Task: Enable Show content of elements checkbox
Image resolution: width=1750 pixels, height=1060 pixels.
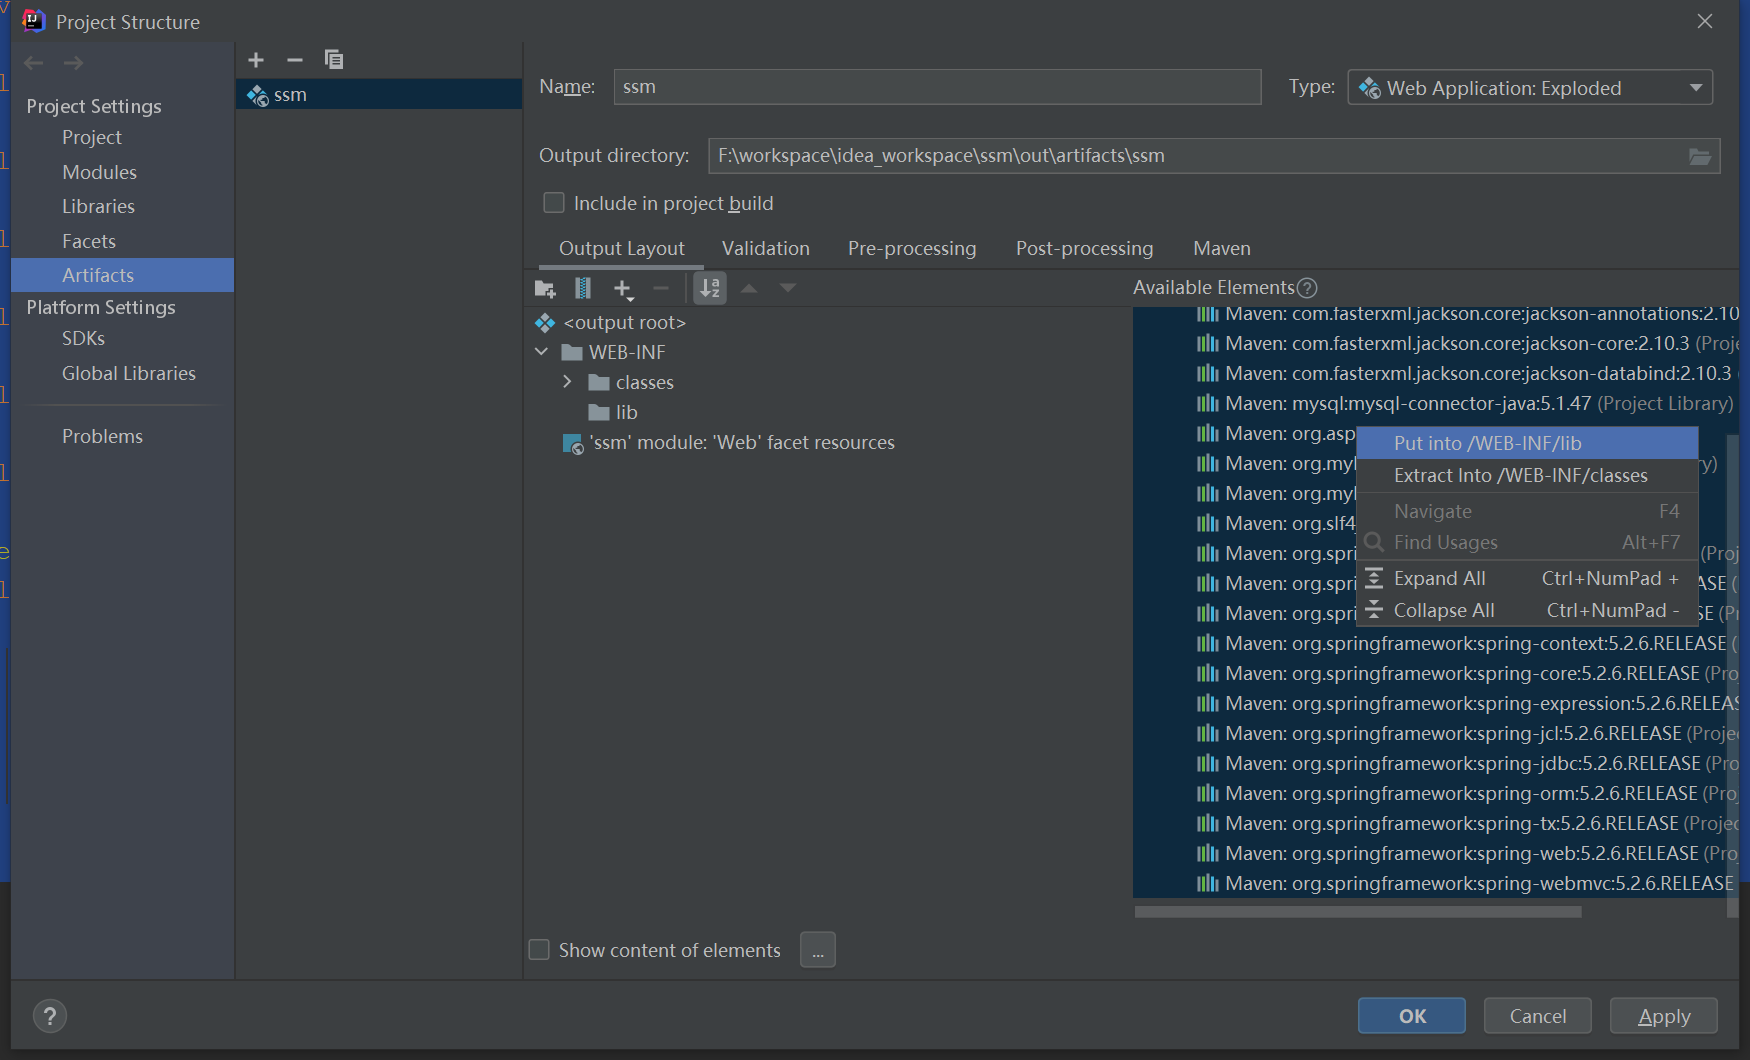Action: 539,949
